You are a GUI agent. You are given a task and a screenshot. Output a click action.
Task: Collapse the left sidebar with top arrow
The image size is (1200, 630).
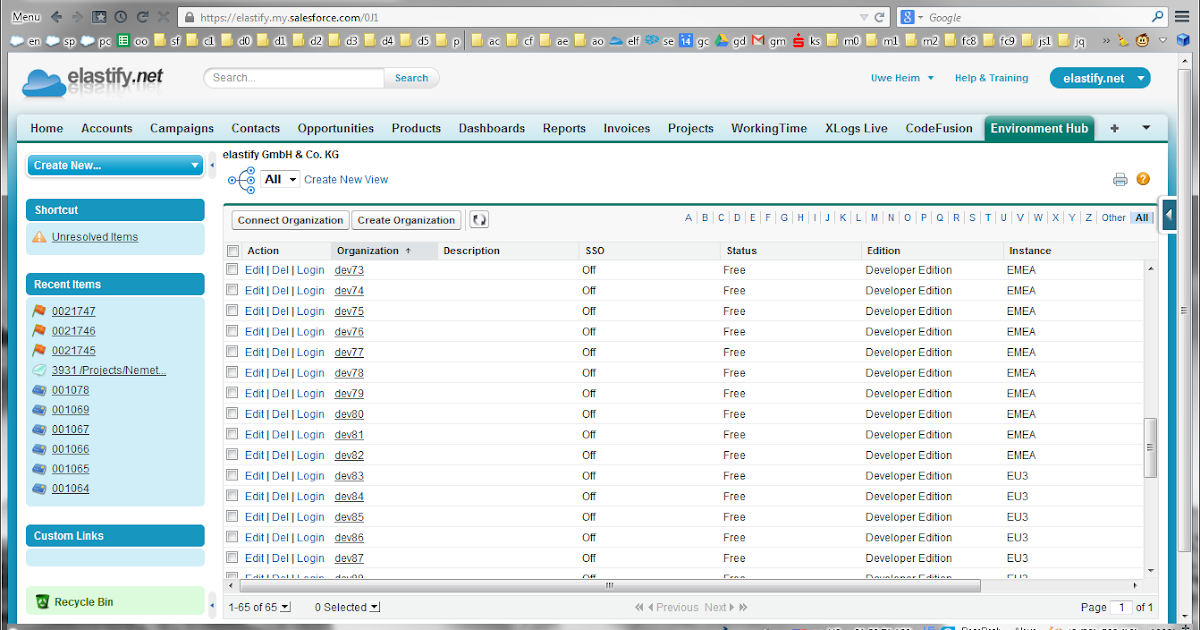(212, 165)
